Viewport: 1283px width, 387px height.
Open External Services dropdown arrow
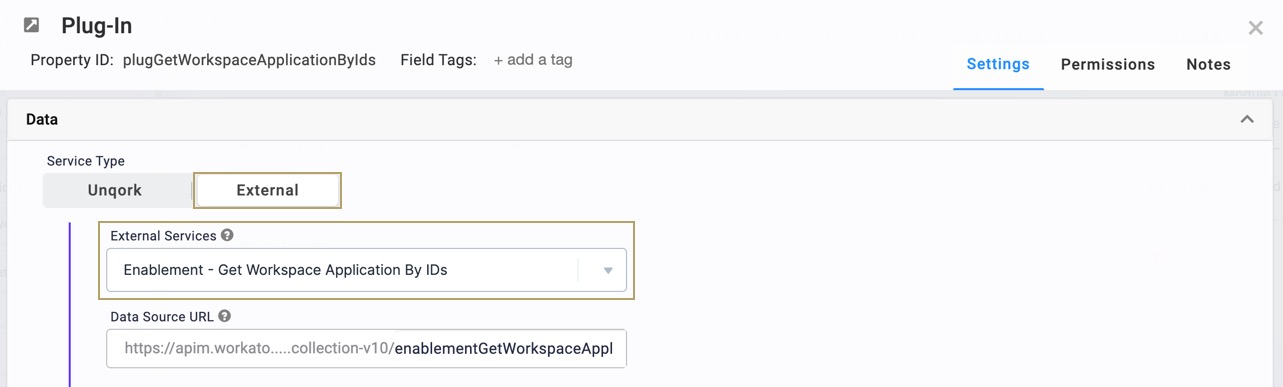pos(607,270)
